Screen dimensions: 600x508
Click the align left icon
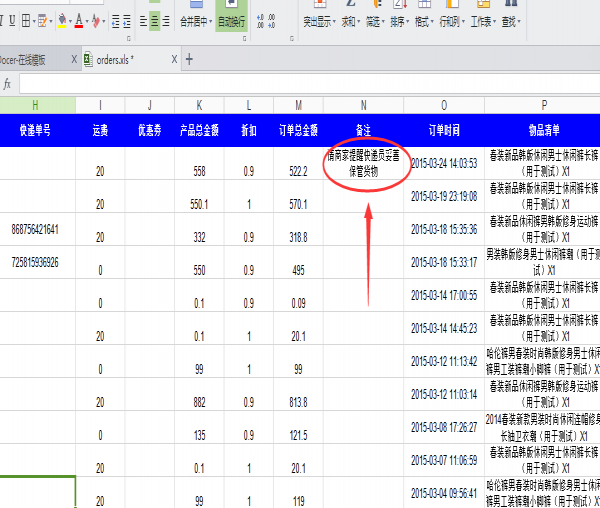[x=141, y=20]
